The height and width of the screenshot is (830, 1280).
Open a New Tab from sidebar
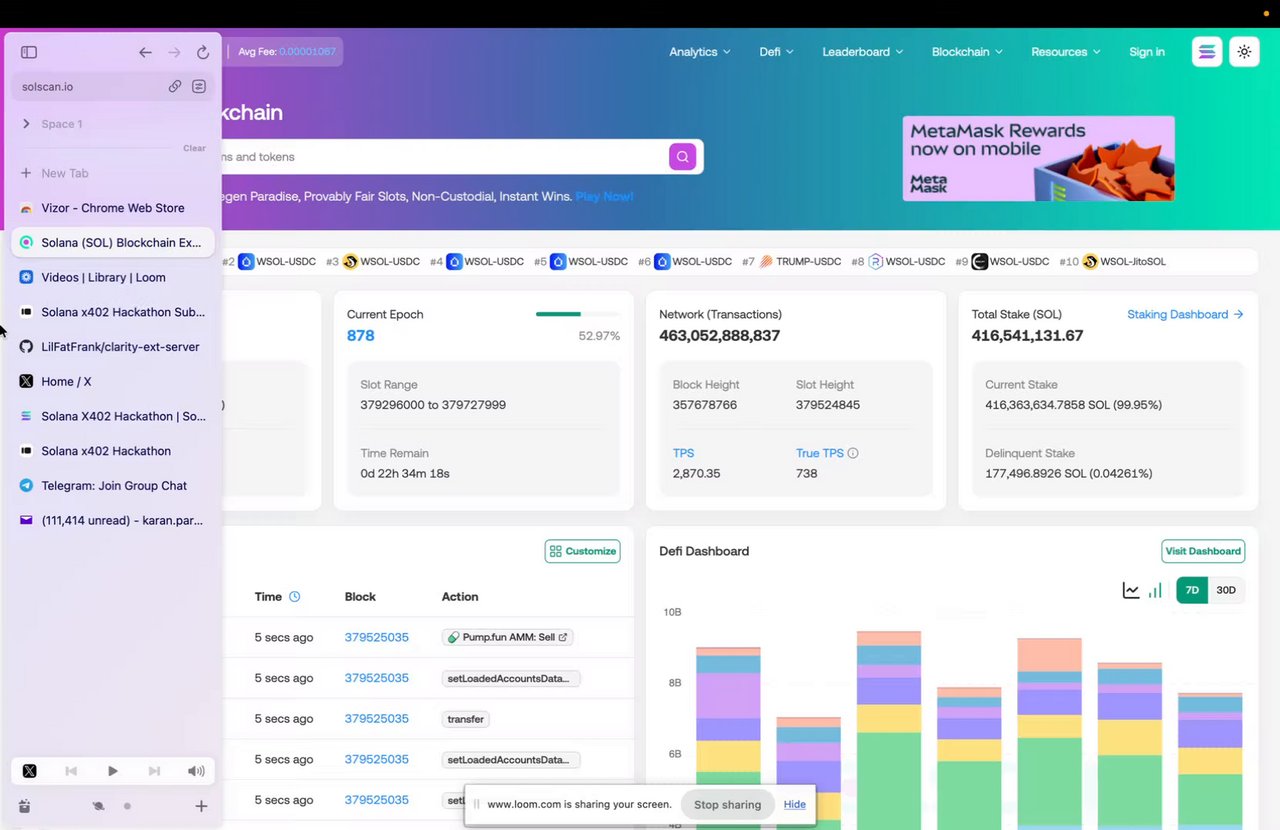(x=112, y=173)
